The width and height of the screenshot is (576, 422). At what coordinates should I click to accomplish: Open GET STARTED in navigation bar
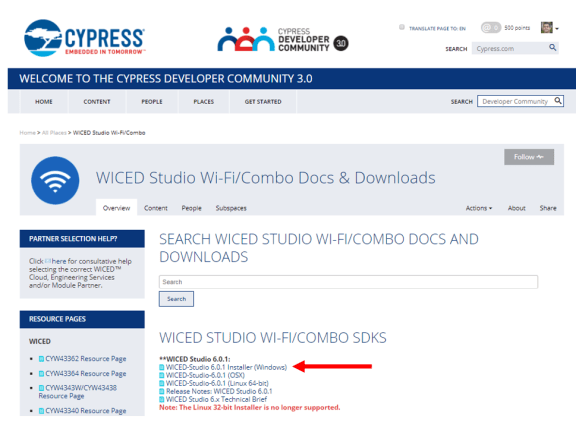click(x=263, y=102)
